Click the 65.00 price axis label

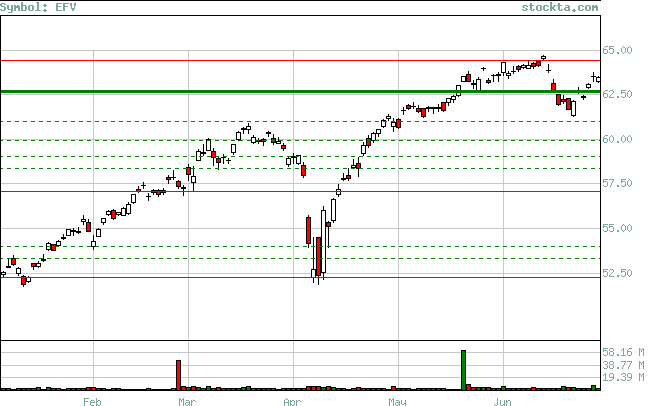coord(617,51)
